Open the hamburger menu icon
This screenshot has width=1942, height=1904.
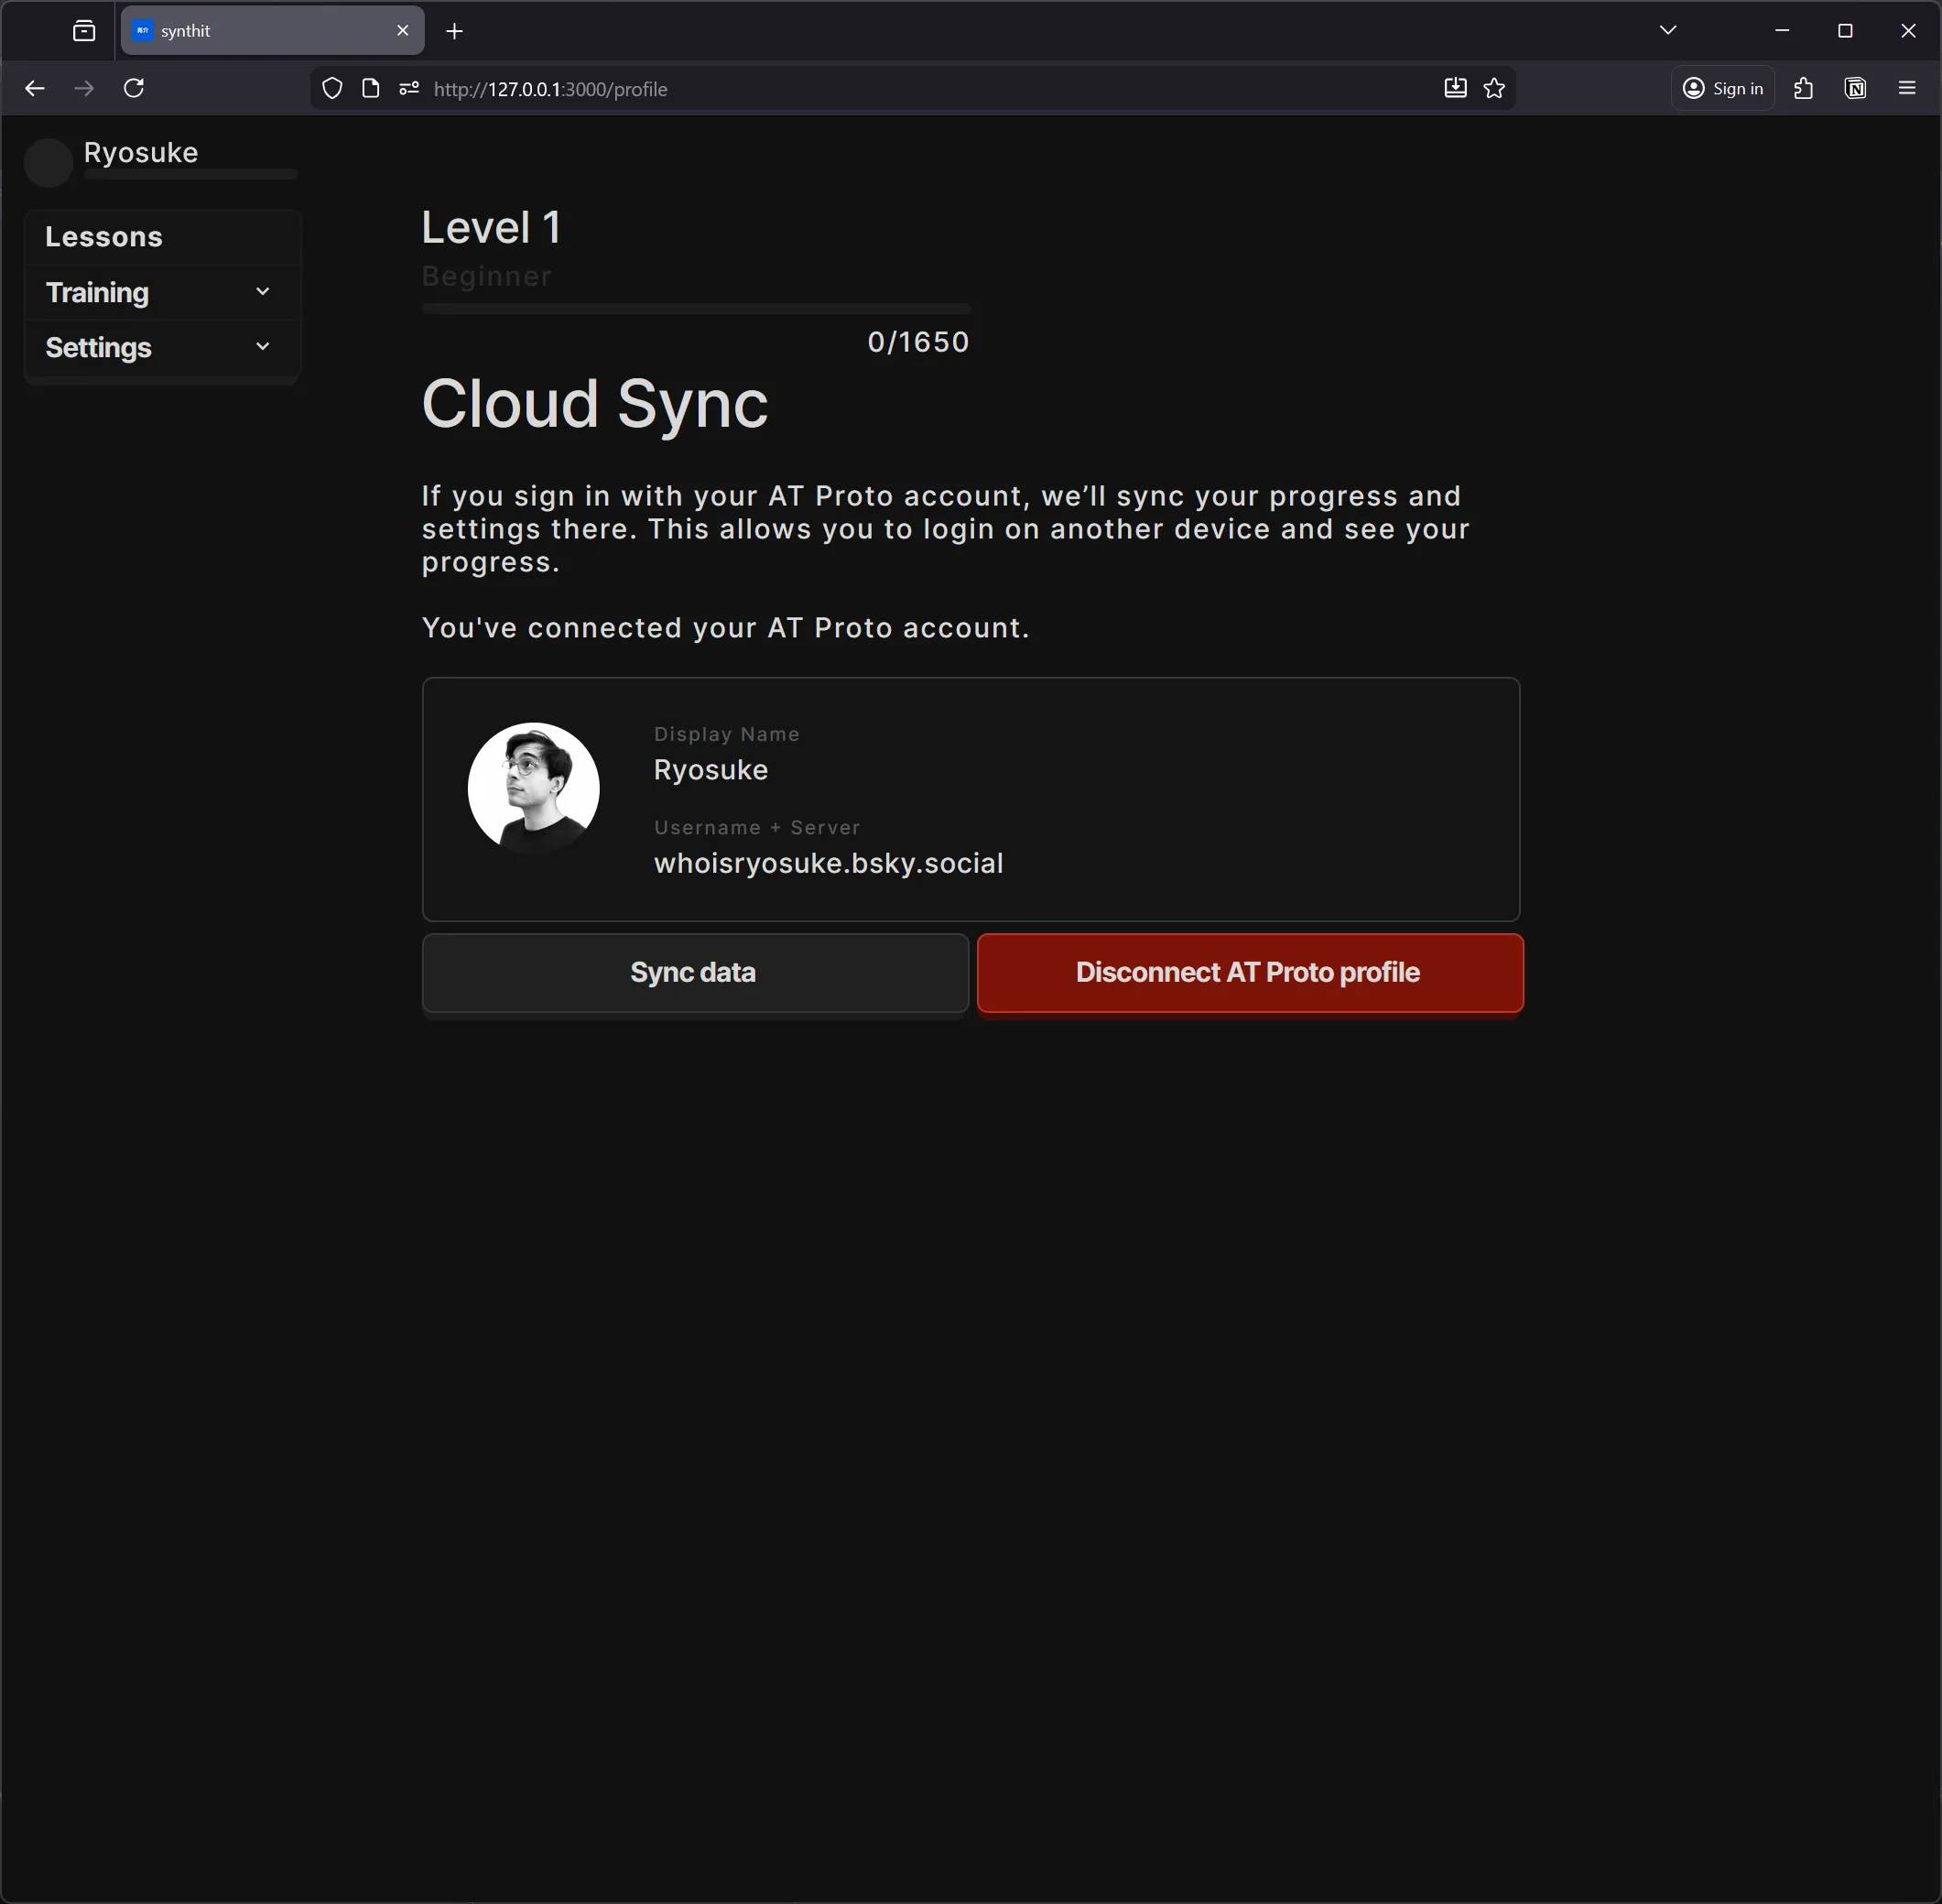(x=1906, y=88)
